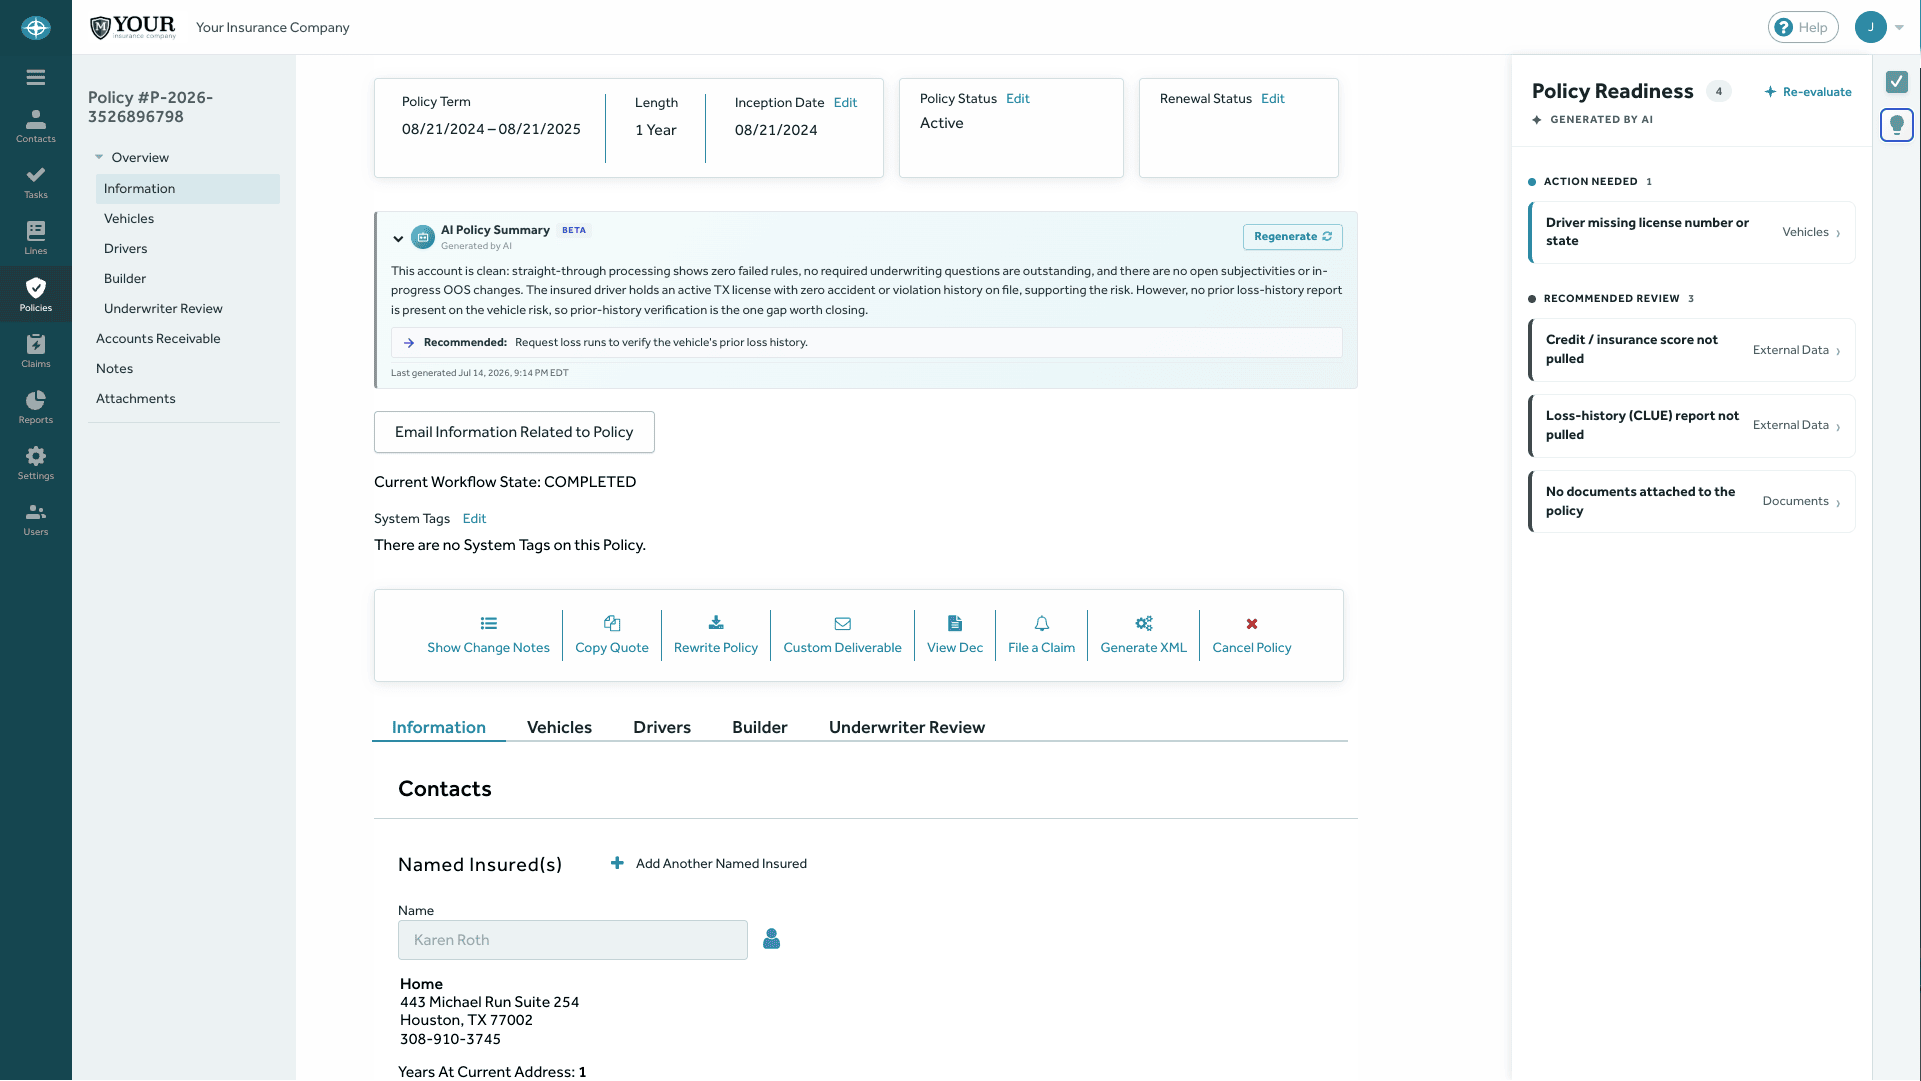Image resolution: width=1921 pixels, height=1081 pixels.
Task: Edit the Renewal Status
Action: coord(1273,99)
